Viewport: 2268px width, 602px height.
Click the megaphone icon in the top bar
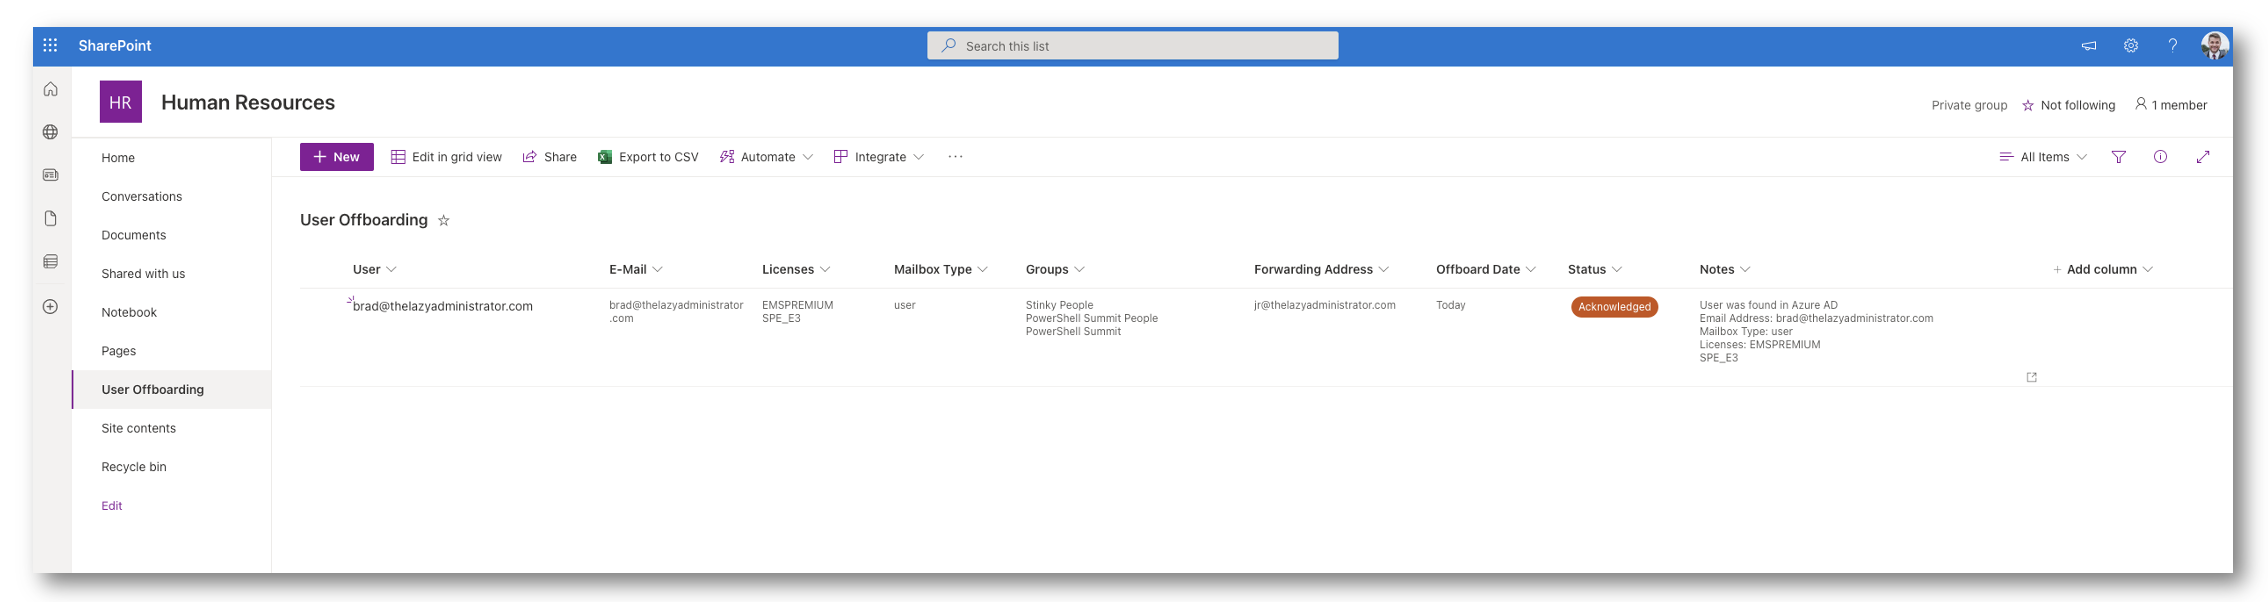2088,46
